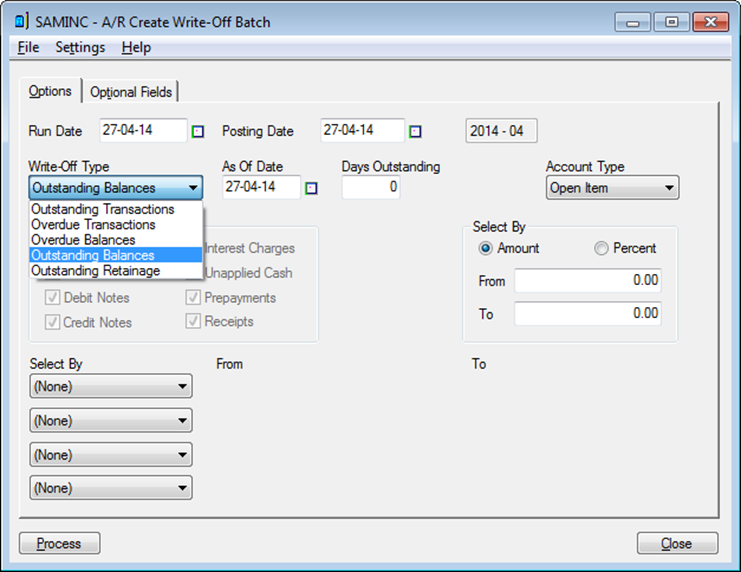This screenshot has width=741, height=572.
Task: Choose Outstanding Retainage from the list
Action: 116,270
